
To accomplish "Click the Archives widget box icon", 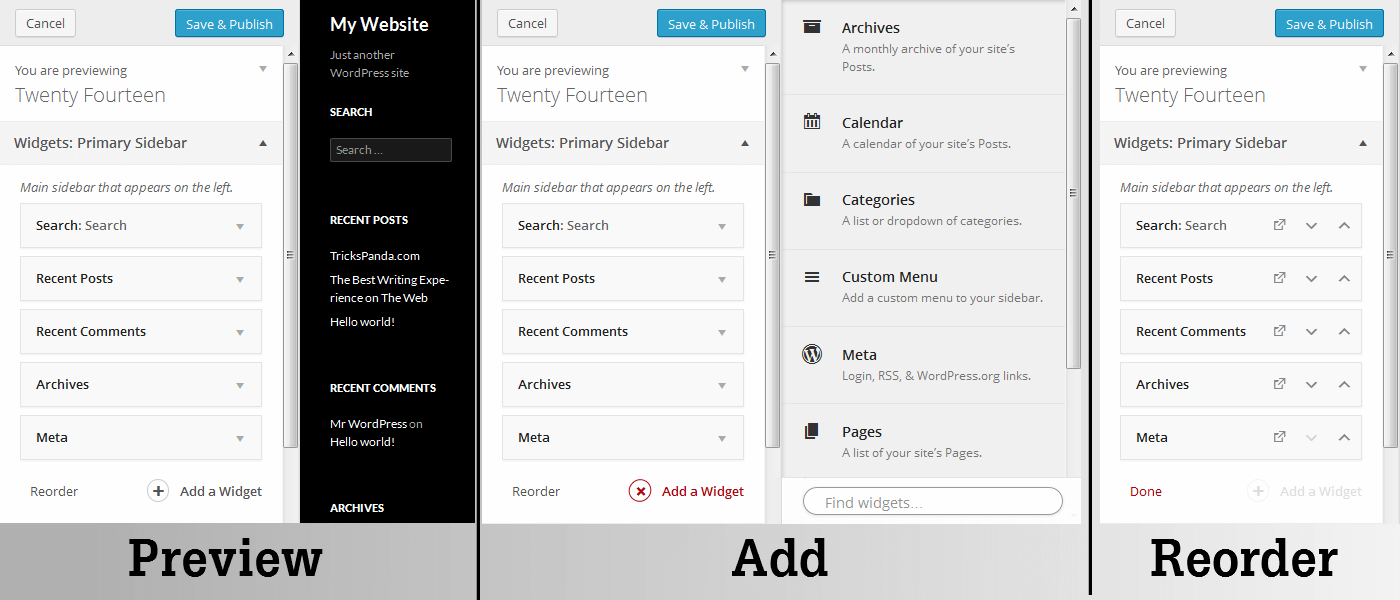I will point(812,27).
